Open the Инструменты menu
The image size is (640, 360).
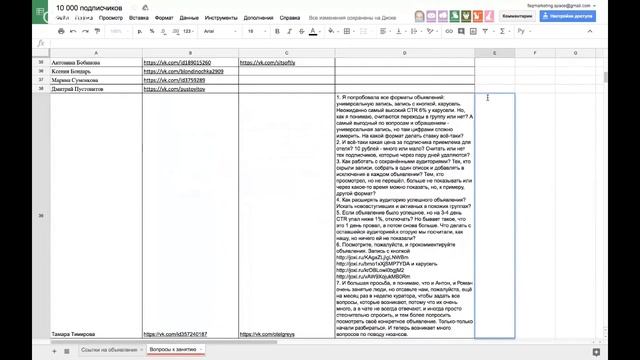(x=221, y=18)
